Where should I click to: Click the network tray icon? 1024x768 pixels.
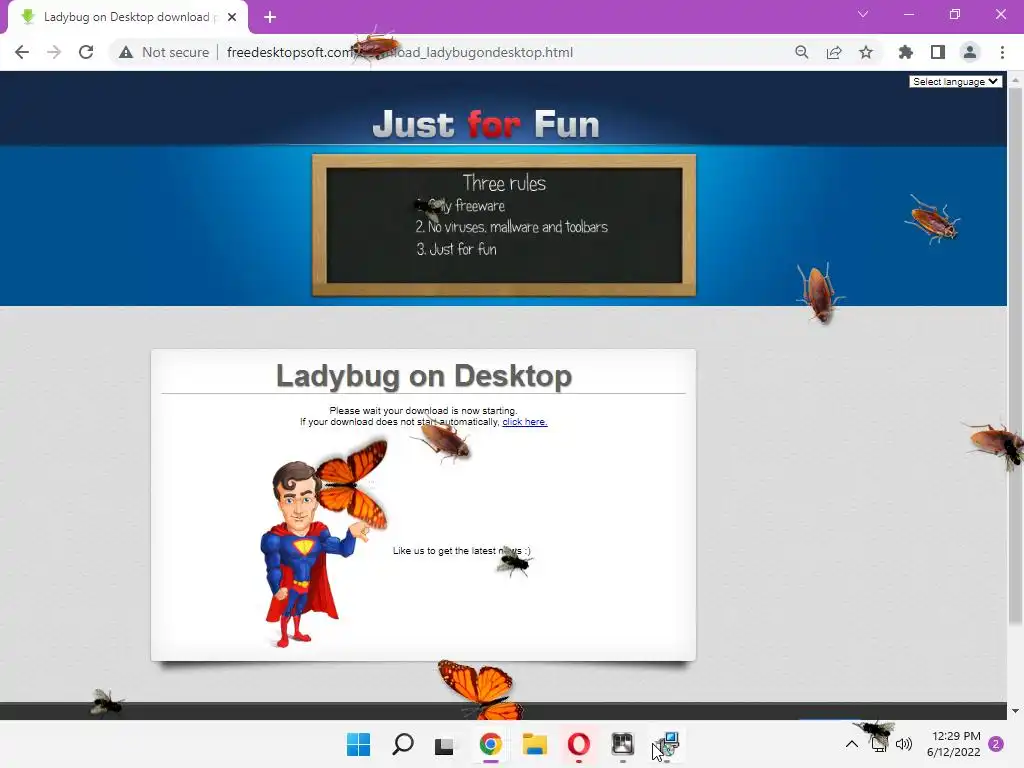click(x=879, y=744)
